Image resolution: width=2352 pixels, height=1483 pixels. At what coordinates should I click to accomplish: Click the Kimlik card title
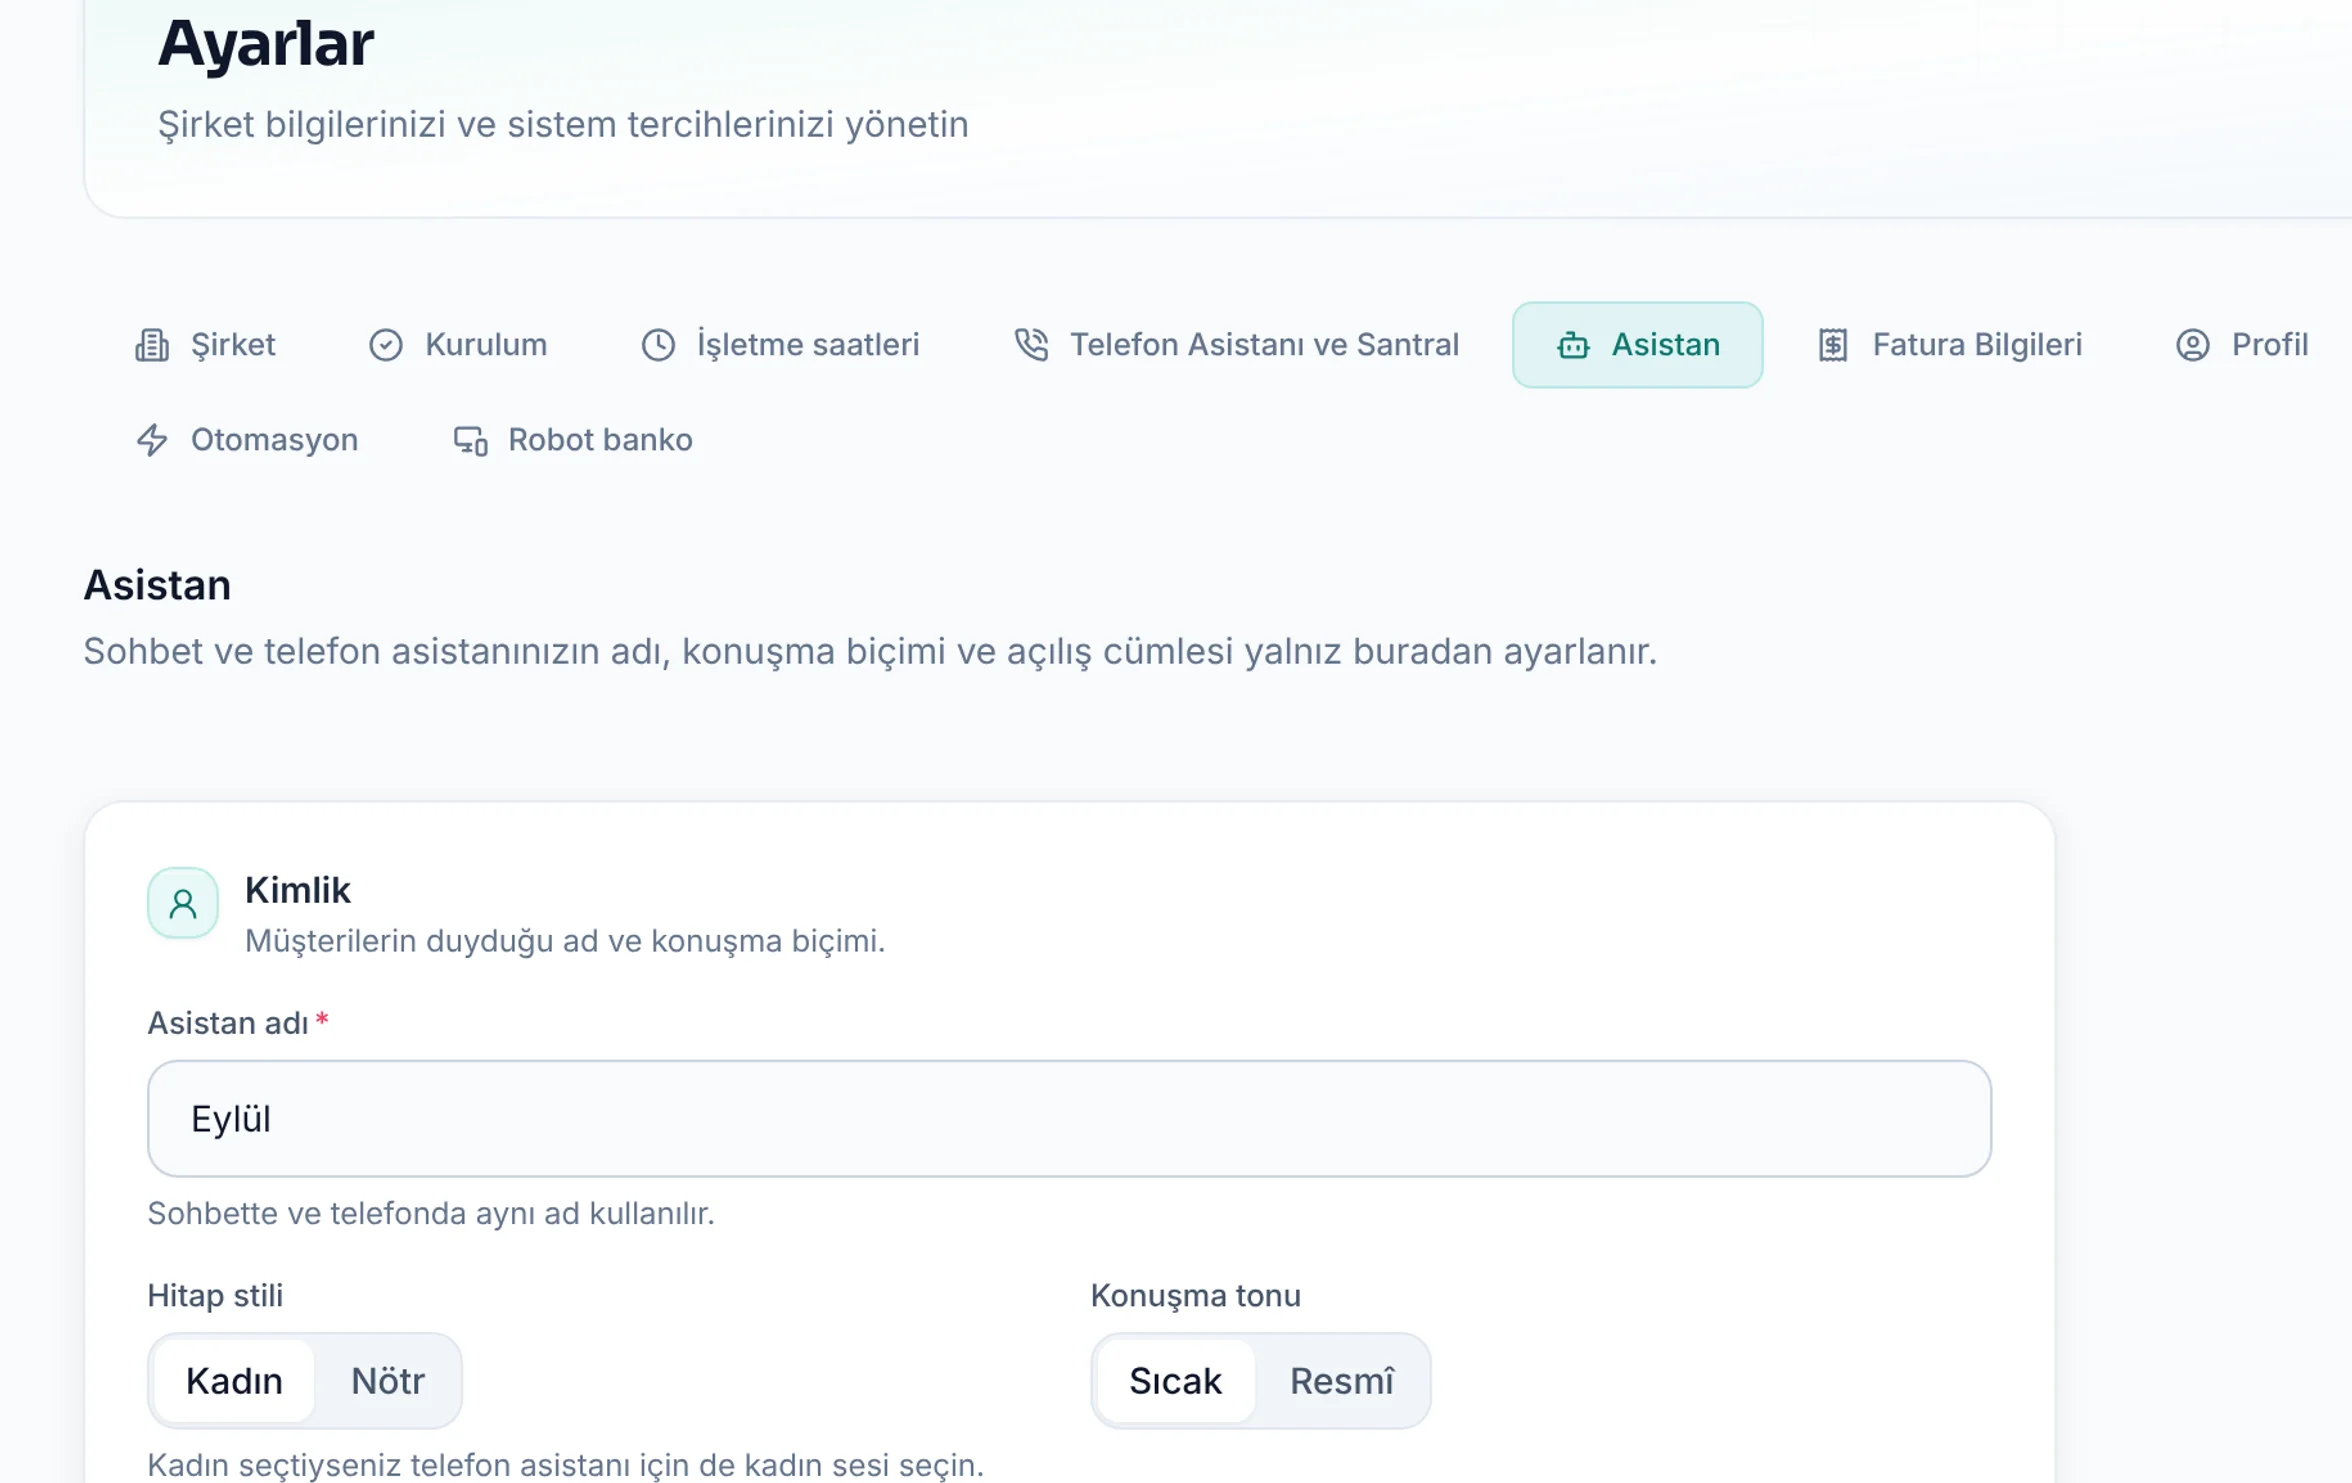coord(298,890)
